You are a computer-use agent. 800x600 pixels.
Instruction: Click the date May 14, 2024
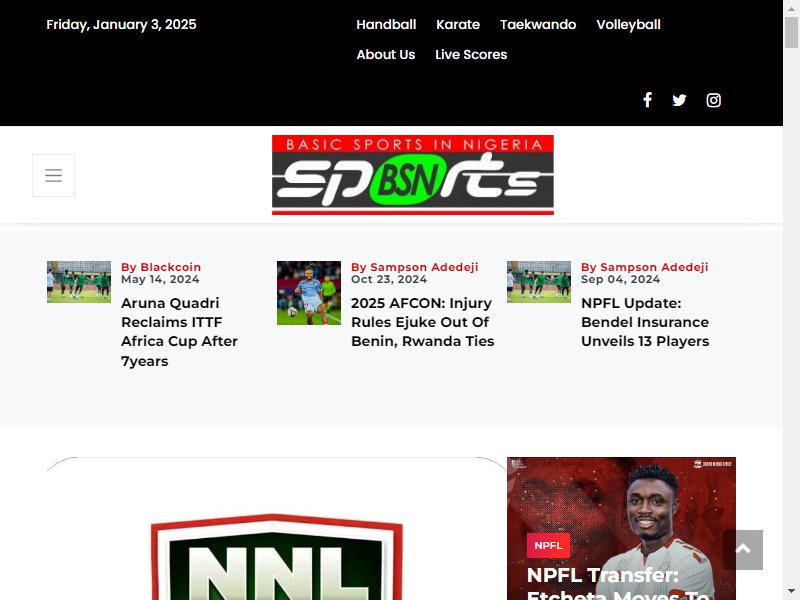pyautogui.click(x=160, y=279)
